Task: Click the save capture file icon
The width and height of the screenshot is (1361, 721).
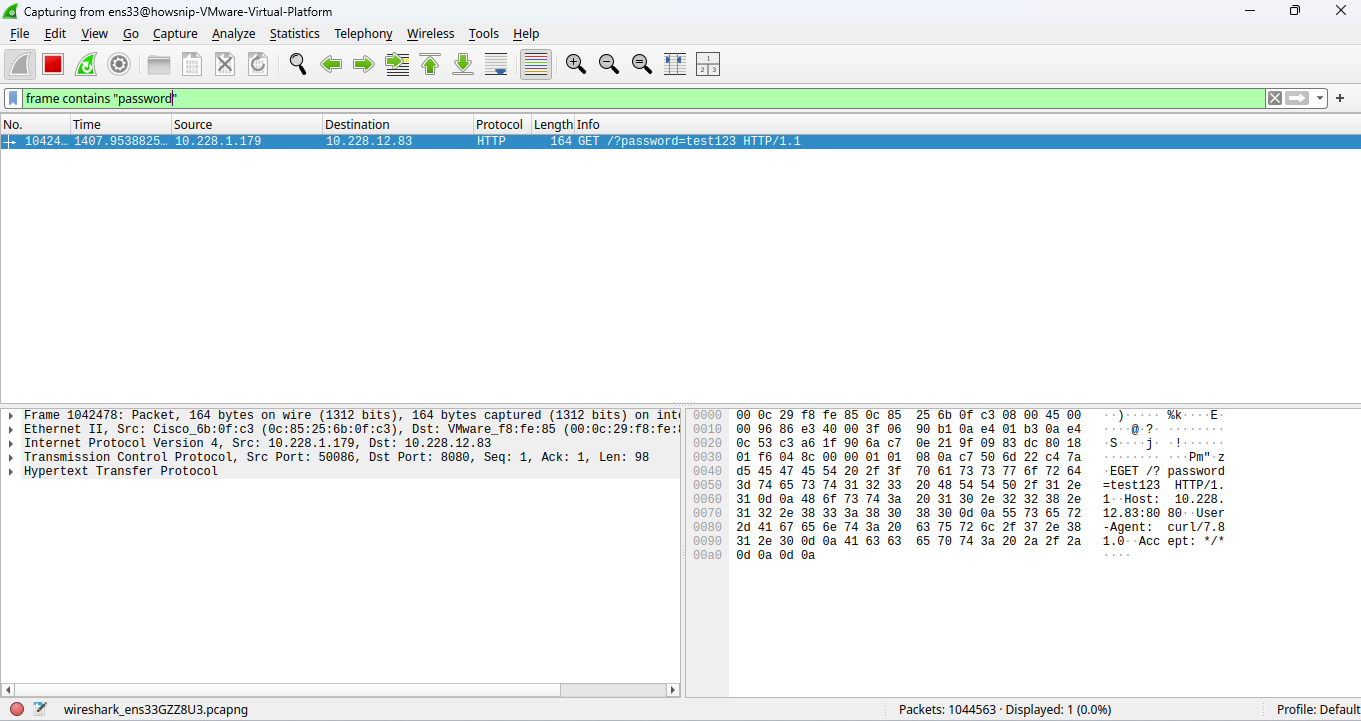Action: [192, 65]
